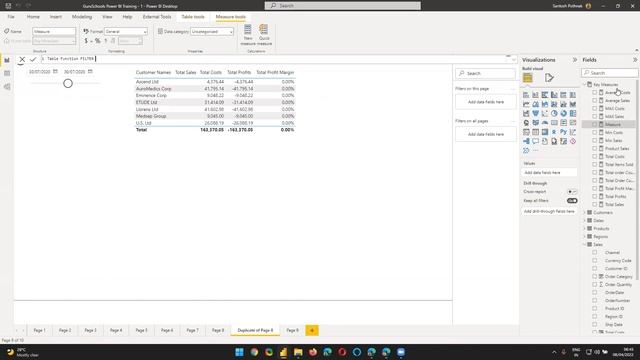This screenshot has width=640, height=360.
Task: Open the Table tools ribbon tab
Action: pos(193,17)
